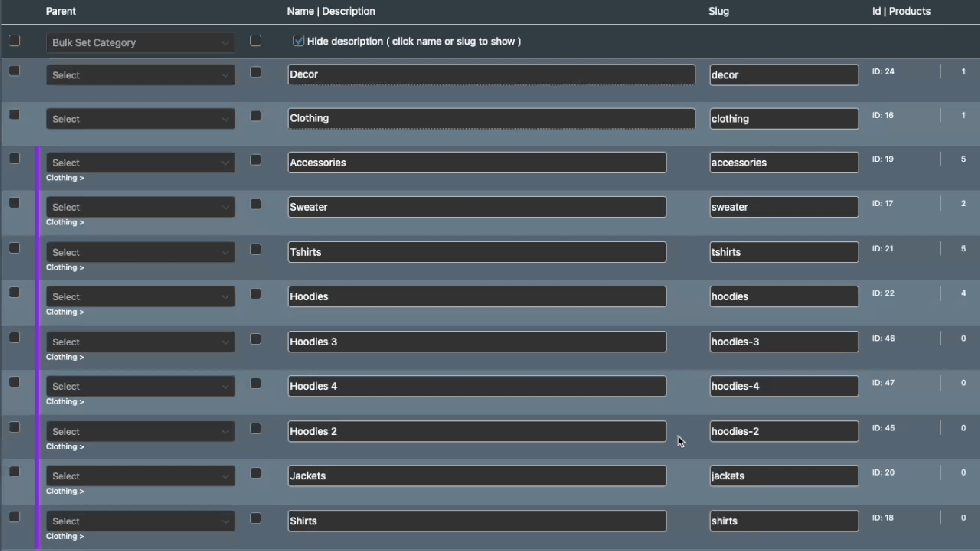Tick the Hoodies 3 row checkbox
This screenshot has height=551, width=980.
[14, 337]
